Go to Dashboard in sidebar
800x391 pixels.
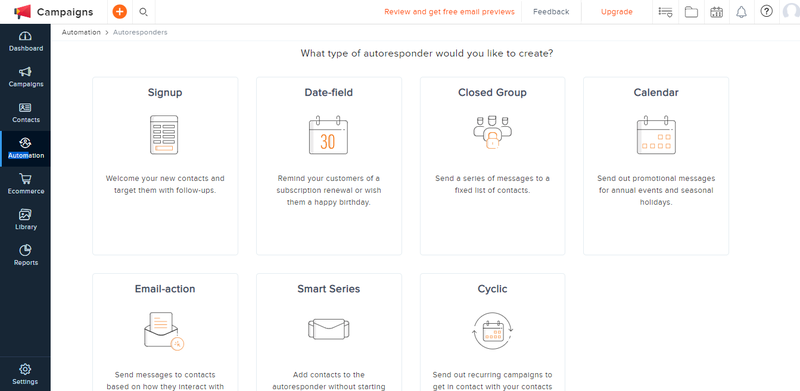(26, 42)
